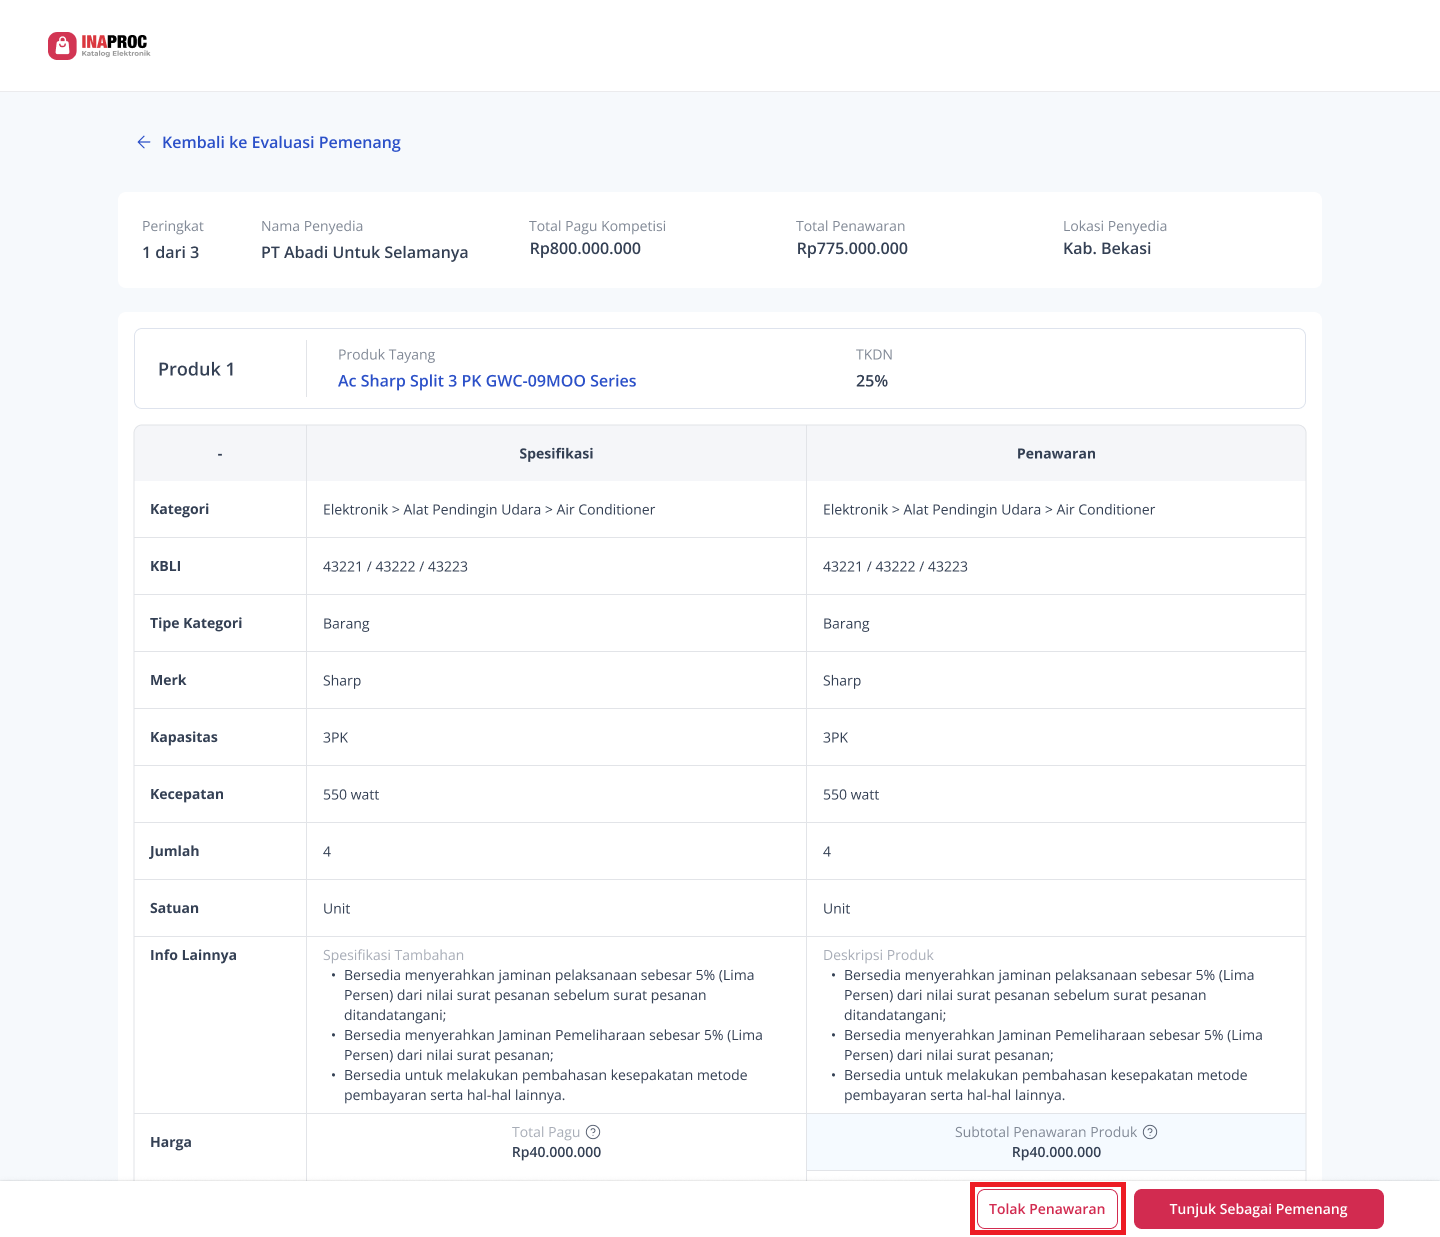Click the help icon beside Total Pagu
Viewport: 1440px width, 1237px height.
click(x=593, y=1132)
